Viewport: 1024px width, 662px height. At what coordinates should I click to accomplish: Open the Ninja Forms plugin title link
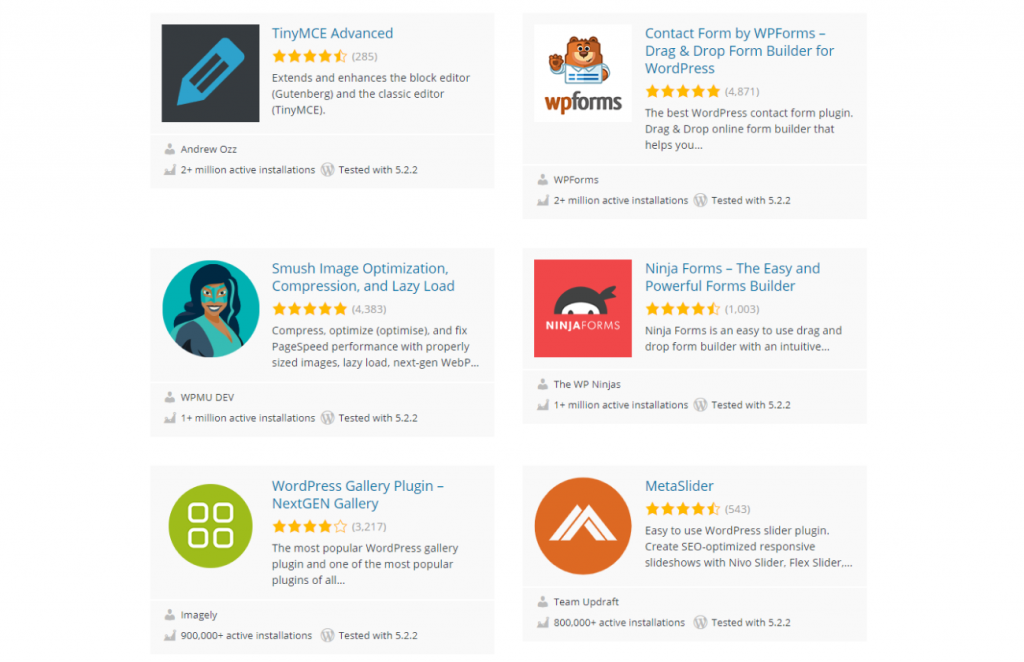(x=732, y=277)
